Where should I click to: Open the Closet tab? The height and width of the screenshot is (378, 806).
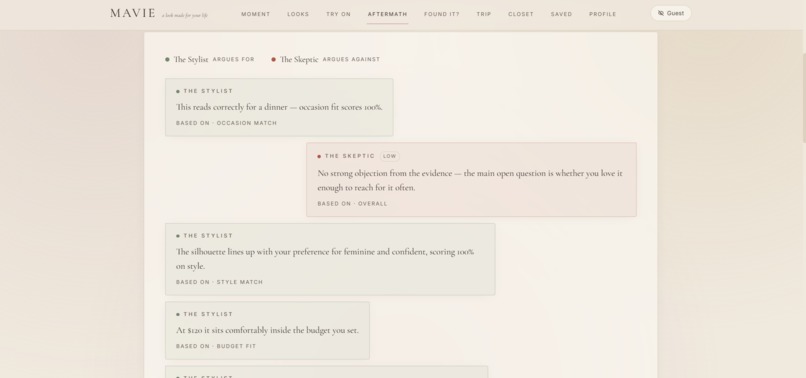coord(521,14)
